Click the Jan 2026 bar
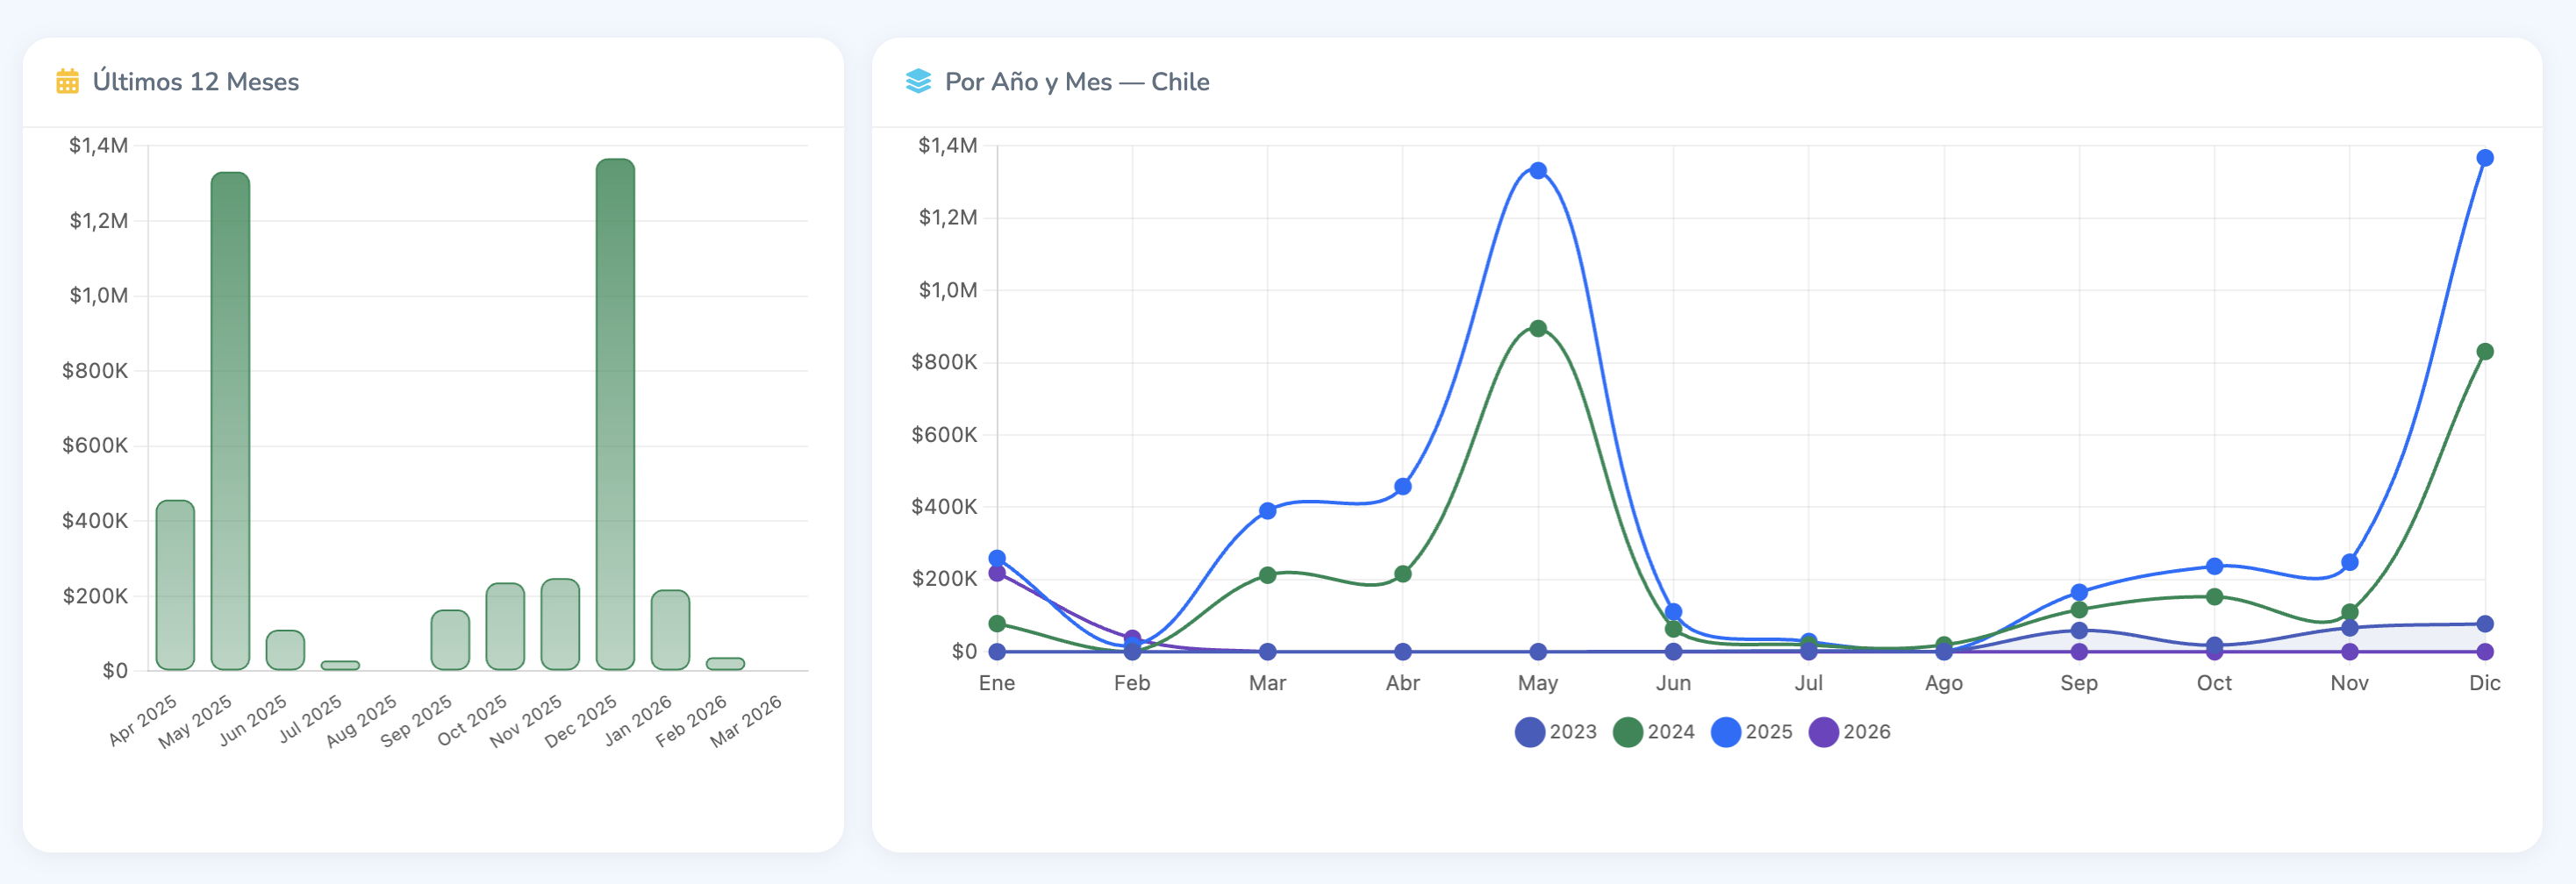 tap(670, 630)
